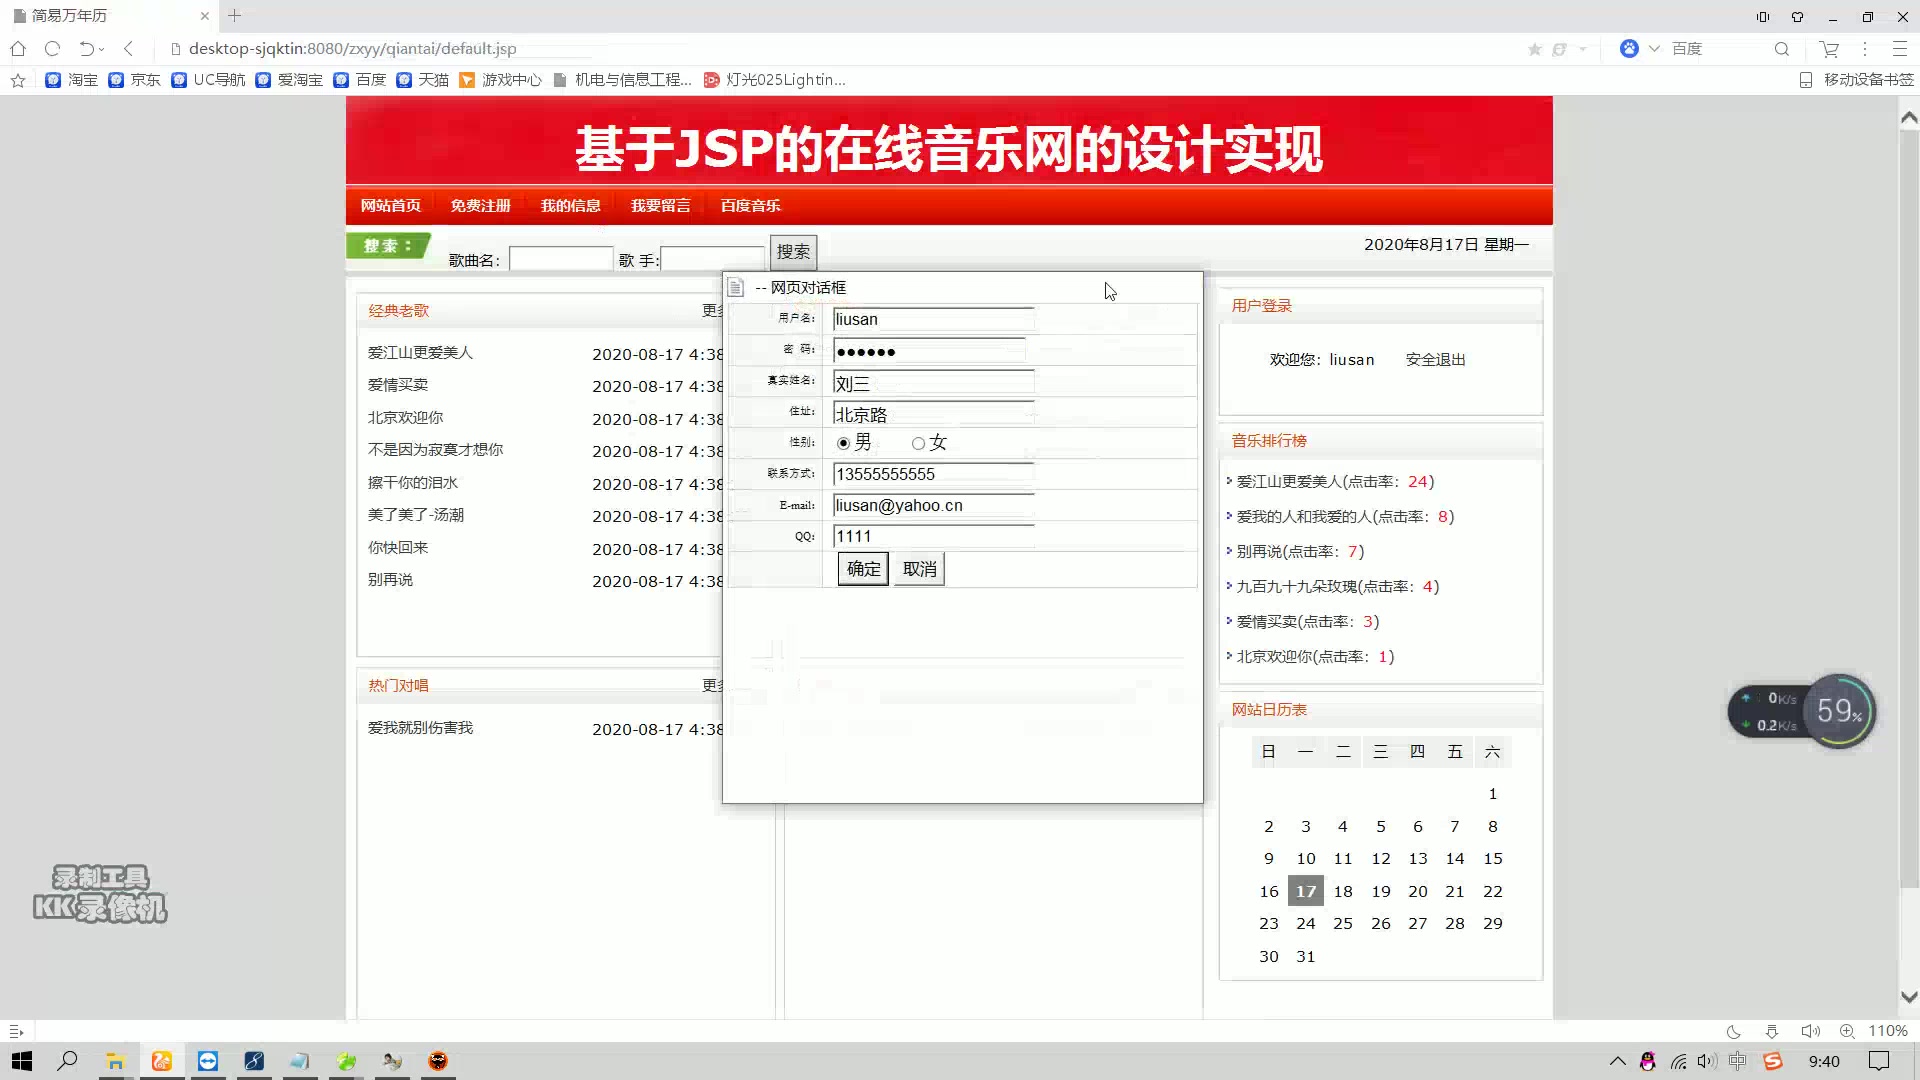1920x1080 pixels.
Task: Select the 男 radio button
Action: 844,443
